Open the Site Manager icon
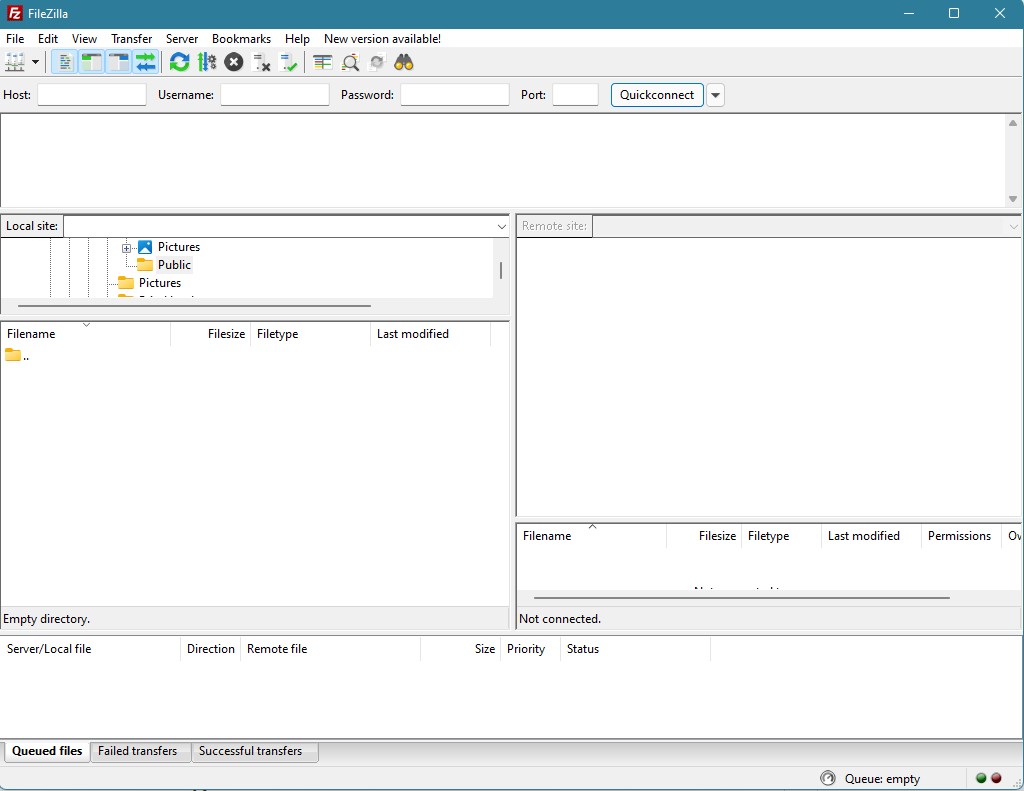Screen dimensions: 1024x791 click(14, 62)
